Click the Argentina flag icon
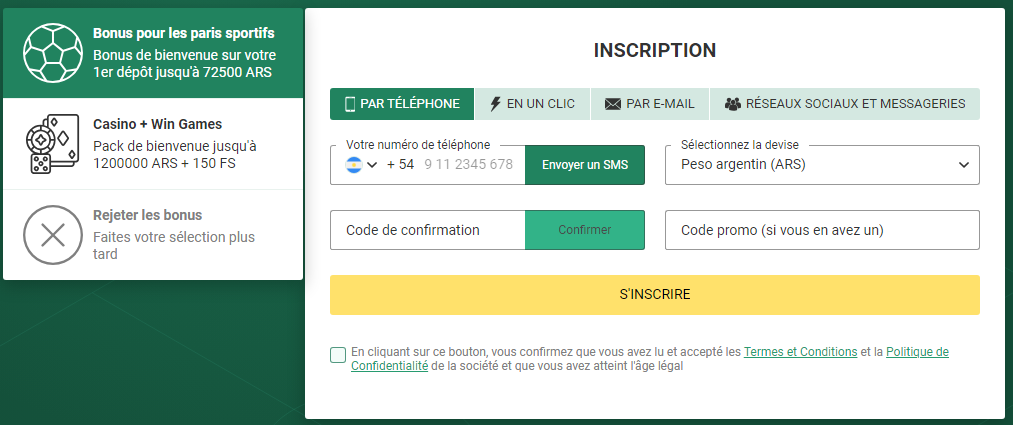This screenshot has height=425, width=1013. (353, 165)
